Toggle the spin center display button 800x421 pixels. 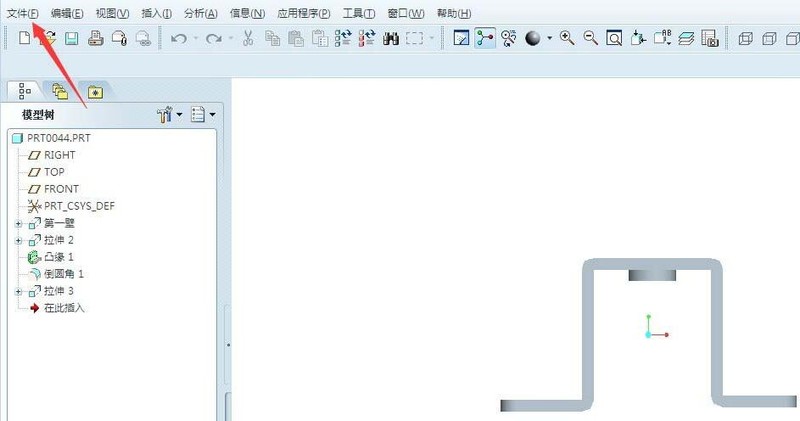coord(485,38)
